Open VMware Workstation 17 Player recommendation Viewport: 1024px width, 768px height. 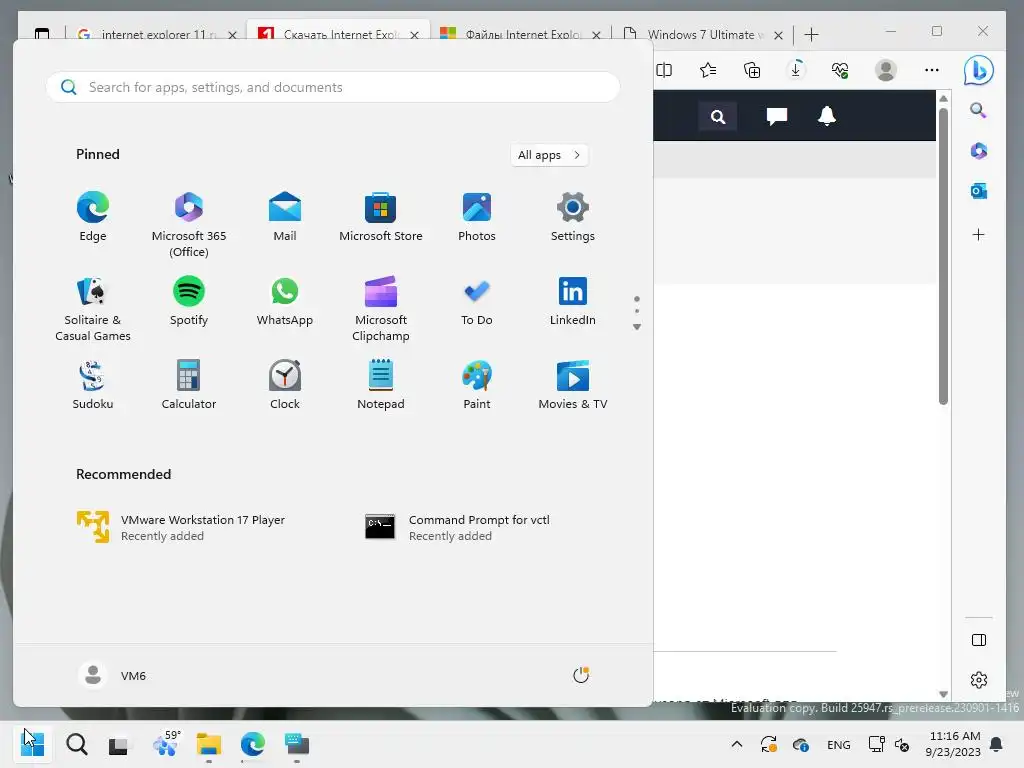pos(181,527)
